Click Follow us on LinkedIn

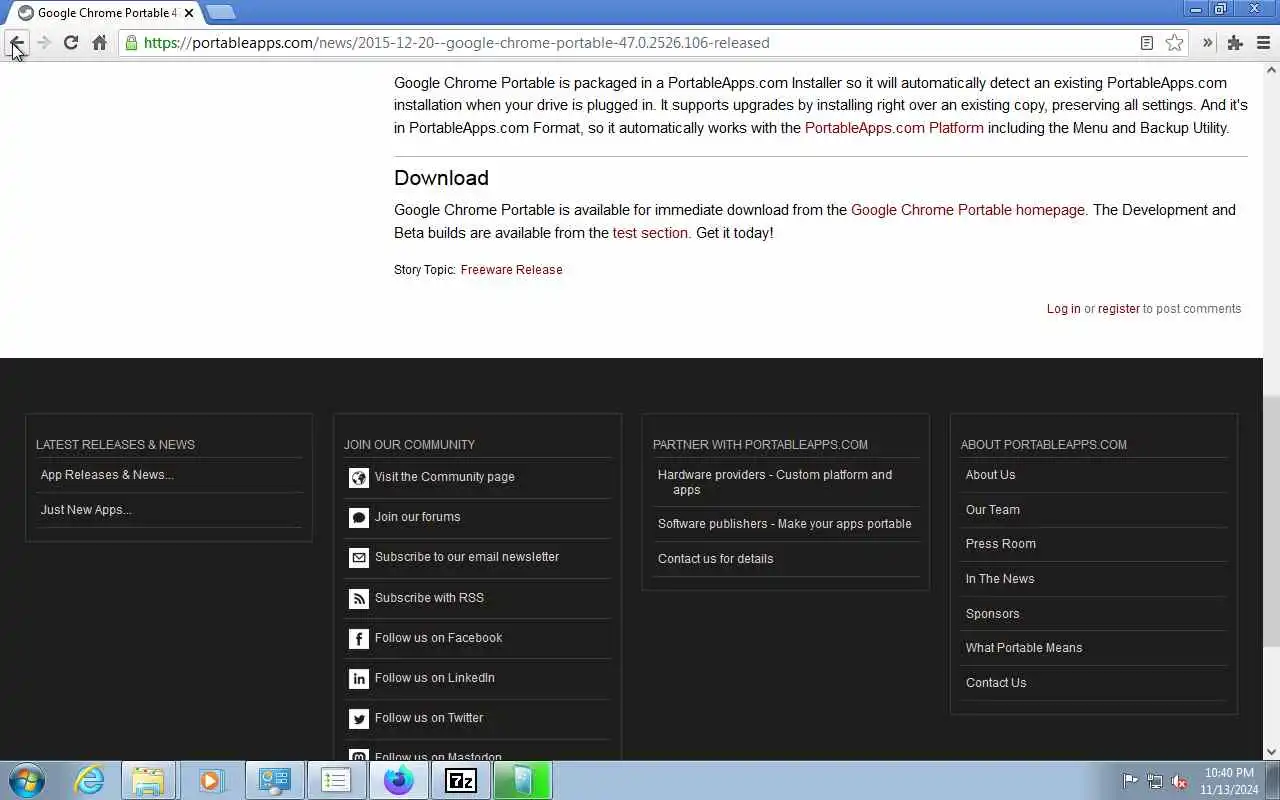click(435, 678)
